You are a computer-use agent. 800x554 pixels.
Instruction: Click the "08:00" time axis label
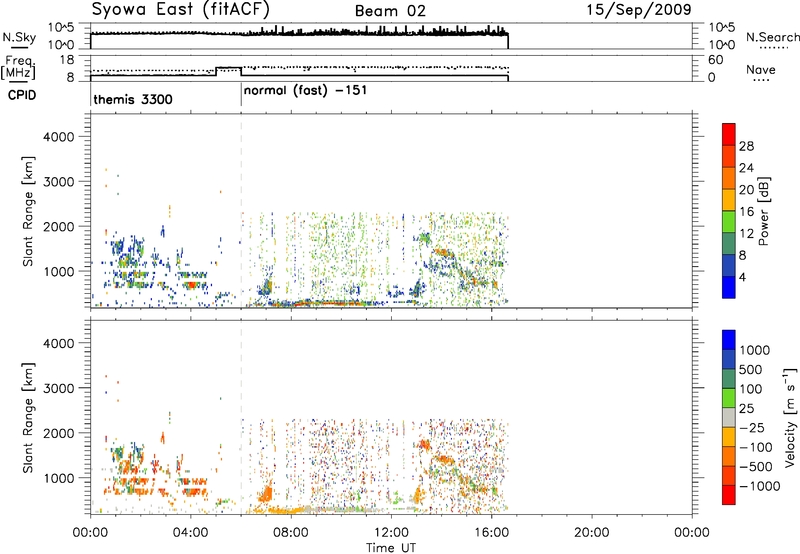tap(291, 533)
